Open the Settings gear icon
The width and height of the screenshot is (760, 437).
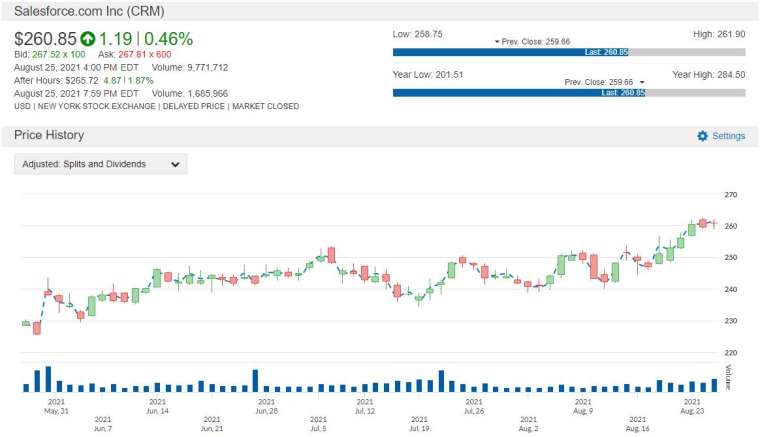click(702, 136)
